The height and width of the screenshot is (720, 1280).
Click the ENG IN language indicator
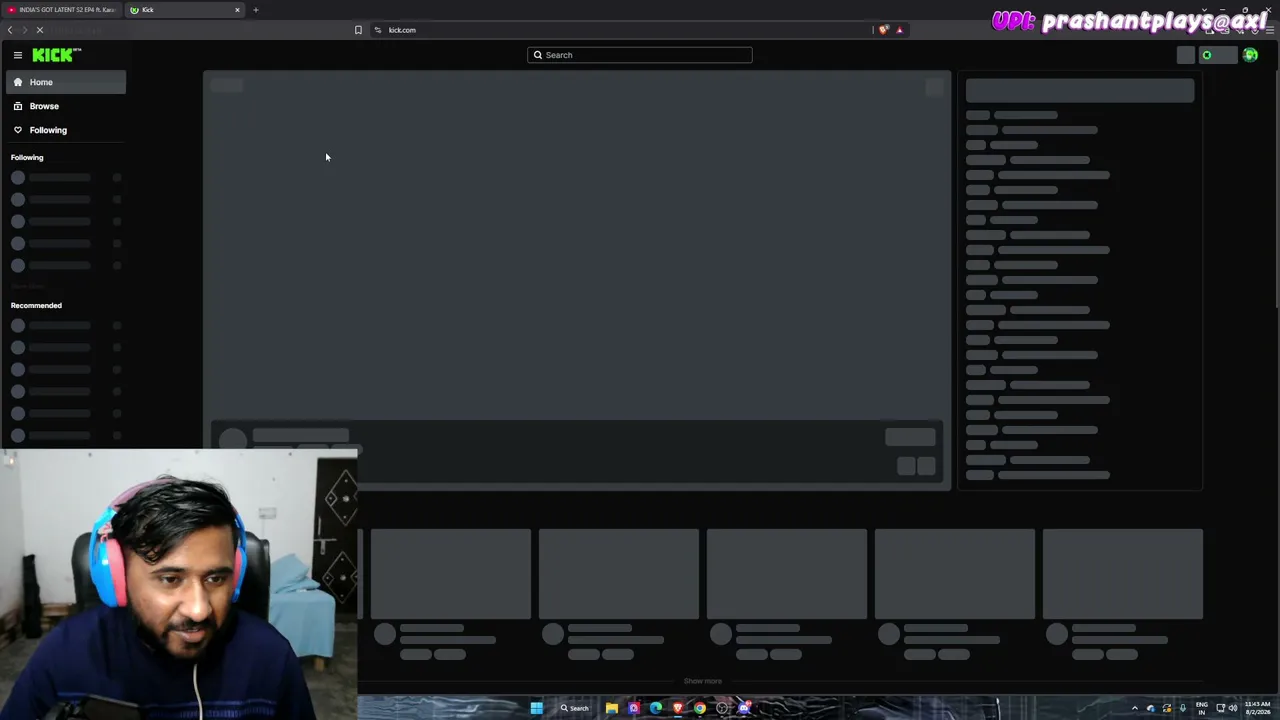(1201, 707)
